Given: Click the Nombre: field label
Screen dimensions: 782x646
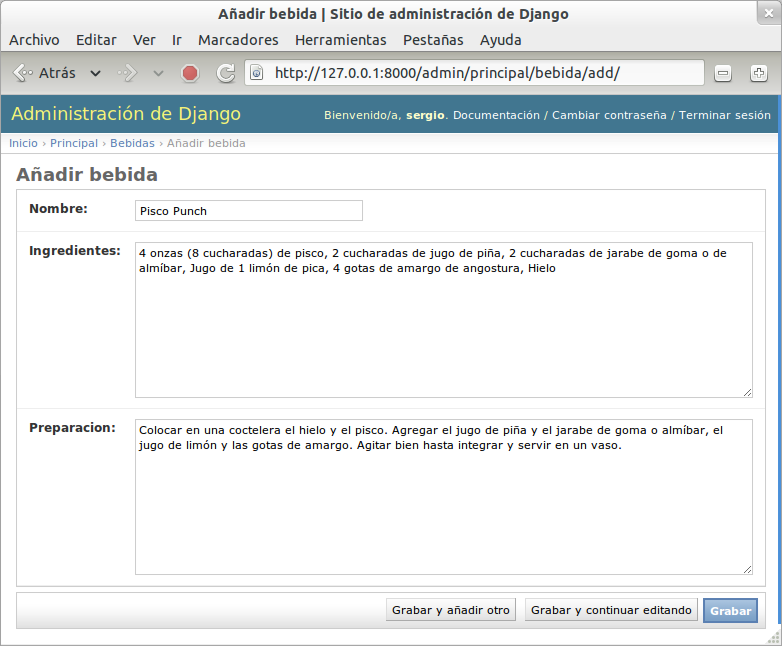Looking at the screenshot, I should tap(58, 209).
